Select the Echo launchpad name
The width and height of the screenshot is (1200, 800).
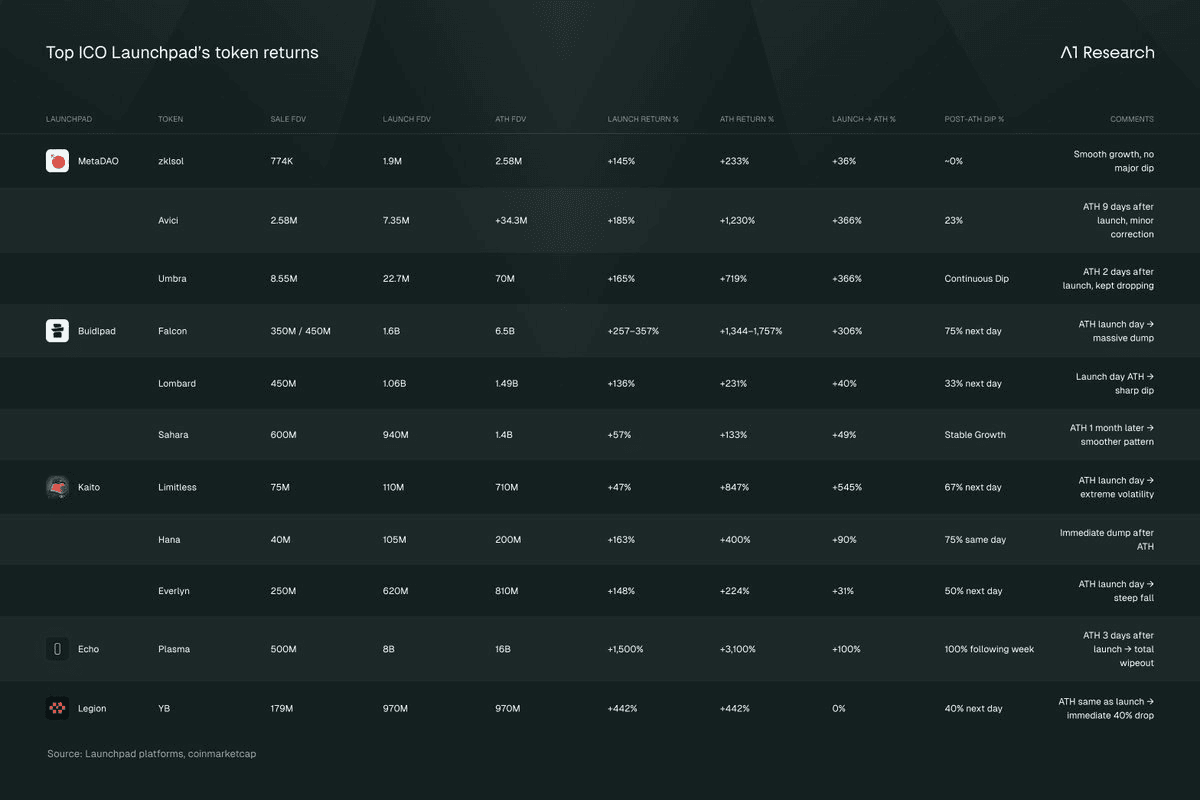click(x=88, y=649)
